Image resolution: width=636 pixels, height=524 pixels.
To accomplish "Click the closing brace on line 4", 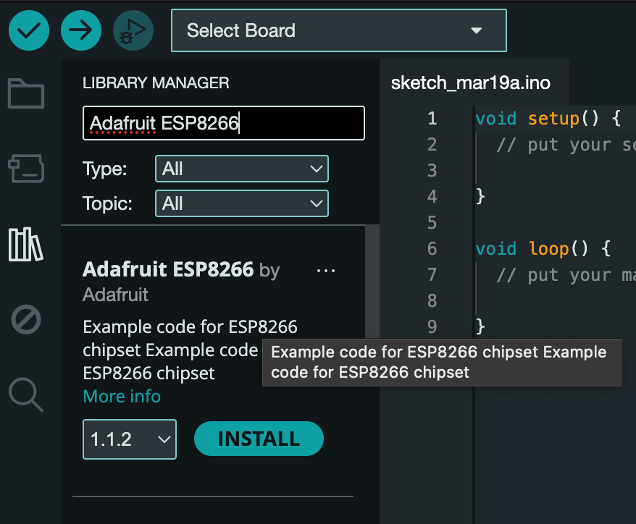I will click(481, 197).
